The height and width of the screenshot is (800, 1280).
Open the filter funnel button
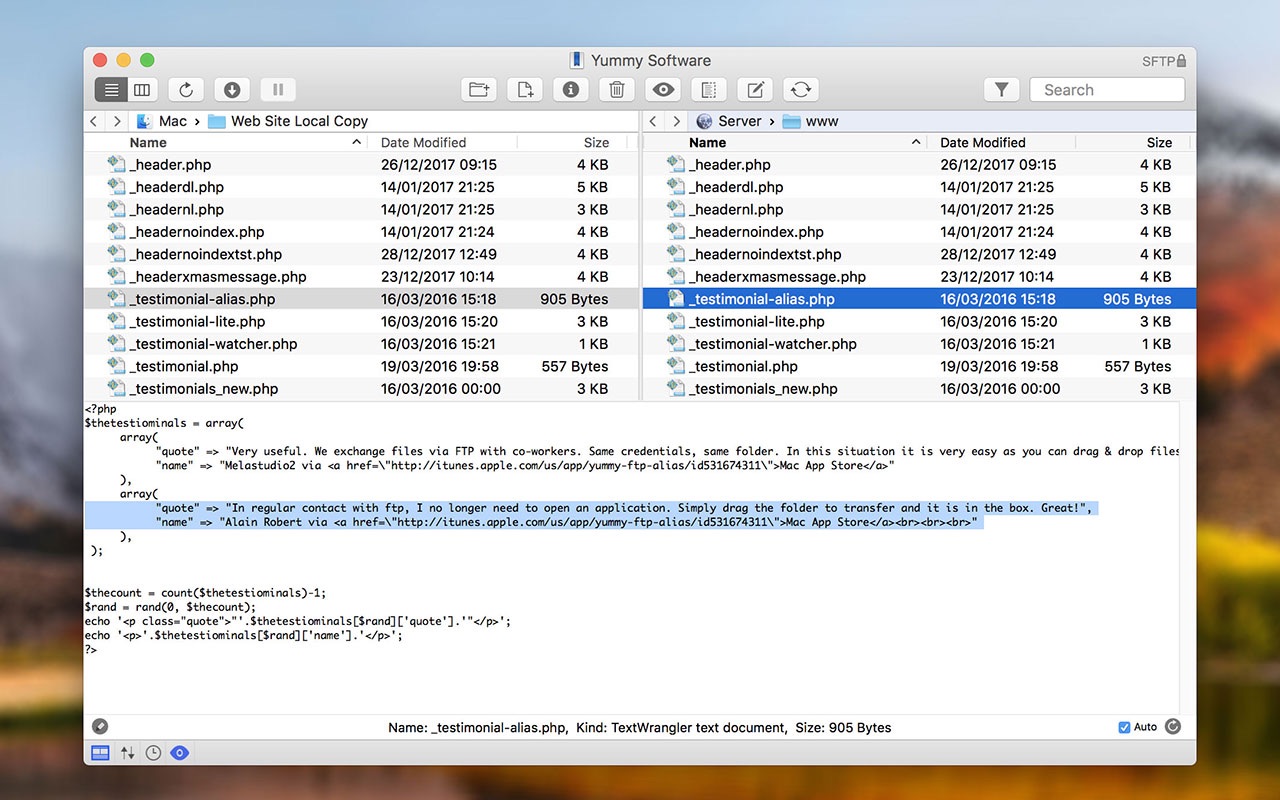[x=1001, y=90]
